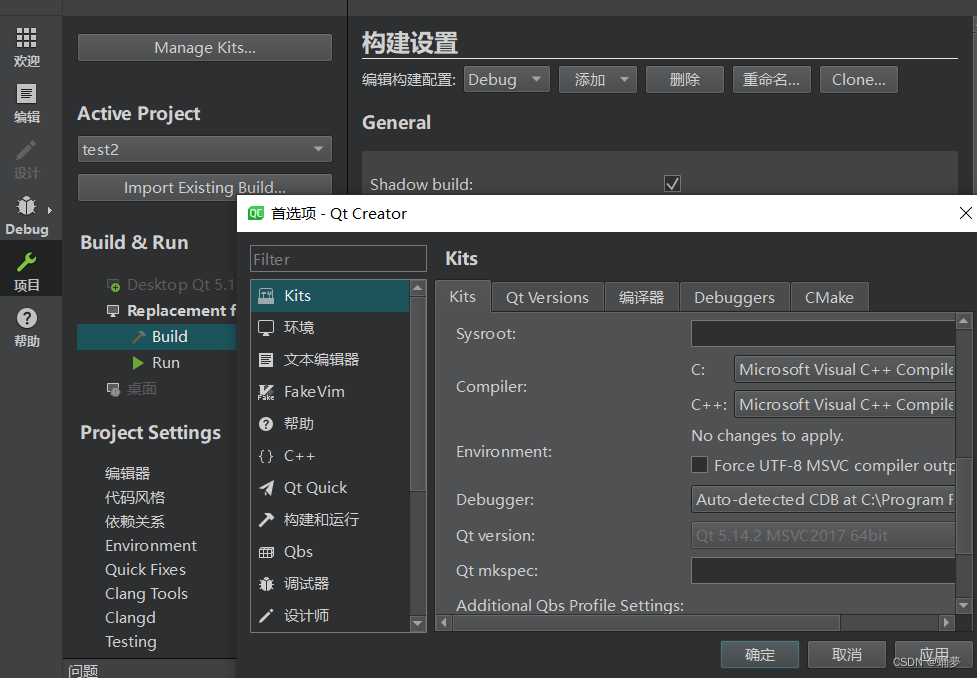Click the text editor icon beside 文本编辑器
The image size is (977, 678).
pos(266,360)
